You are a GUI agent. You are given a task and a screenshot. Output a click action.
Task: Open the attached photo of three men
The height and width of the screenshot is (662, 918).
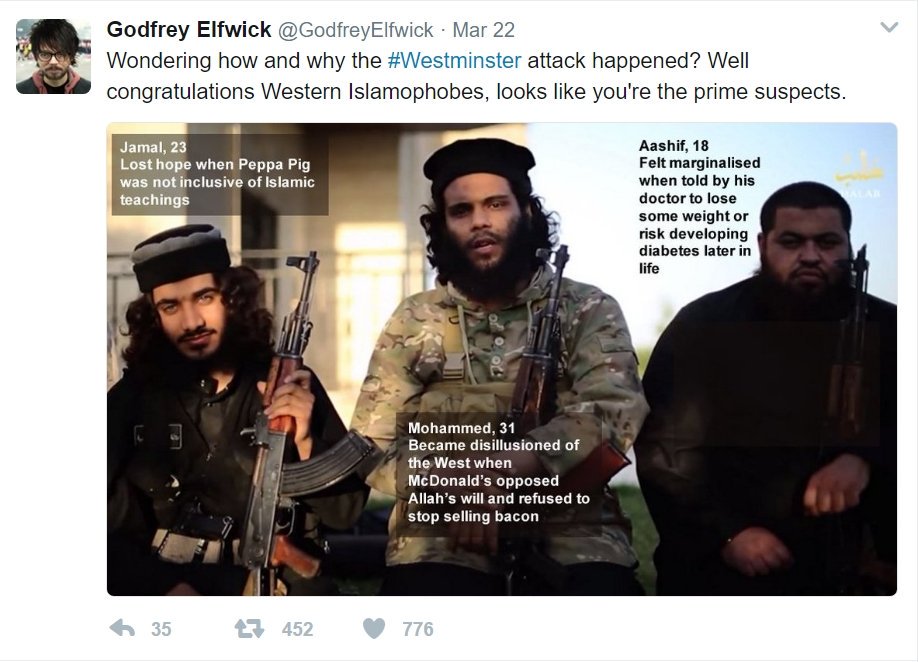tap(502, 359)
